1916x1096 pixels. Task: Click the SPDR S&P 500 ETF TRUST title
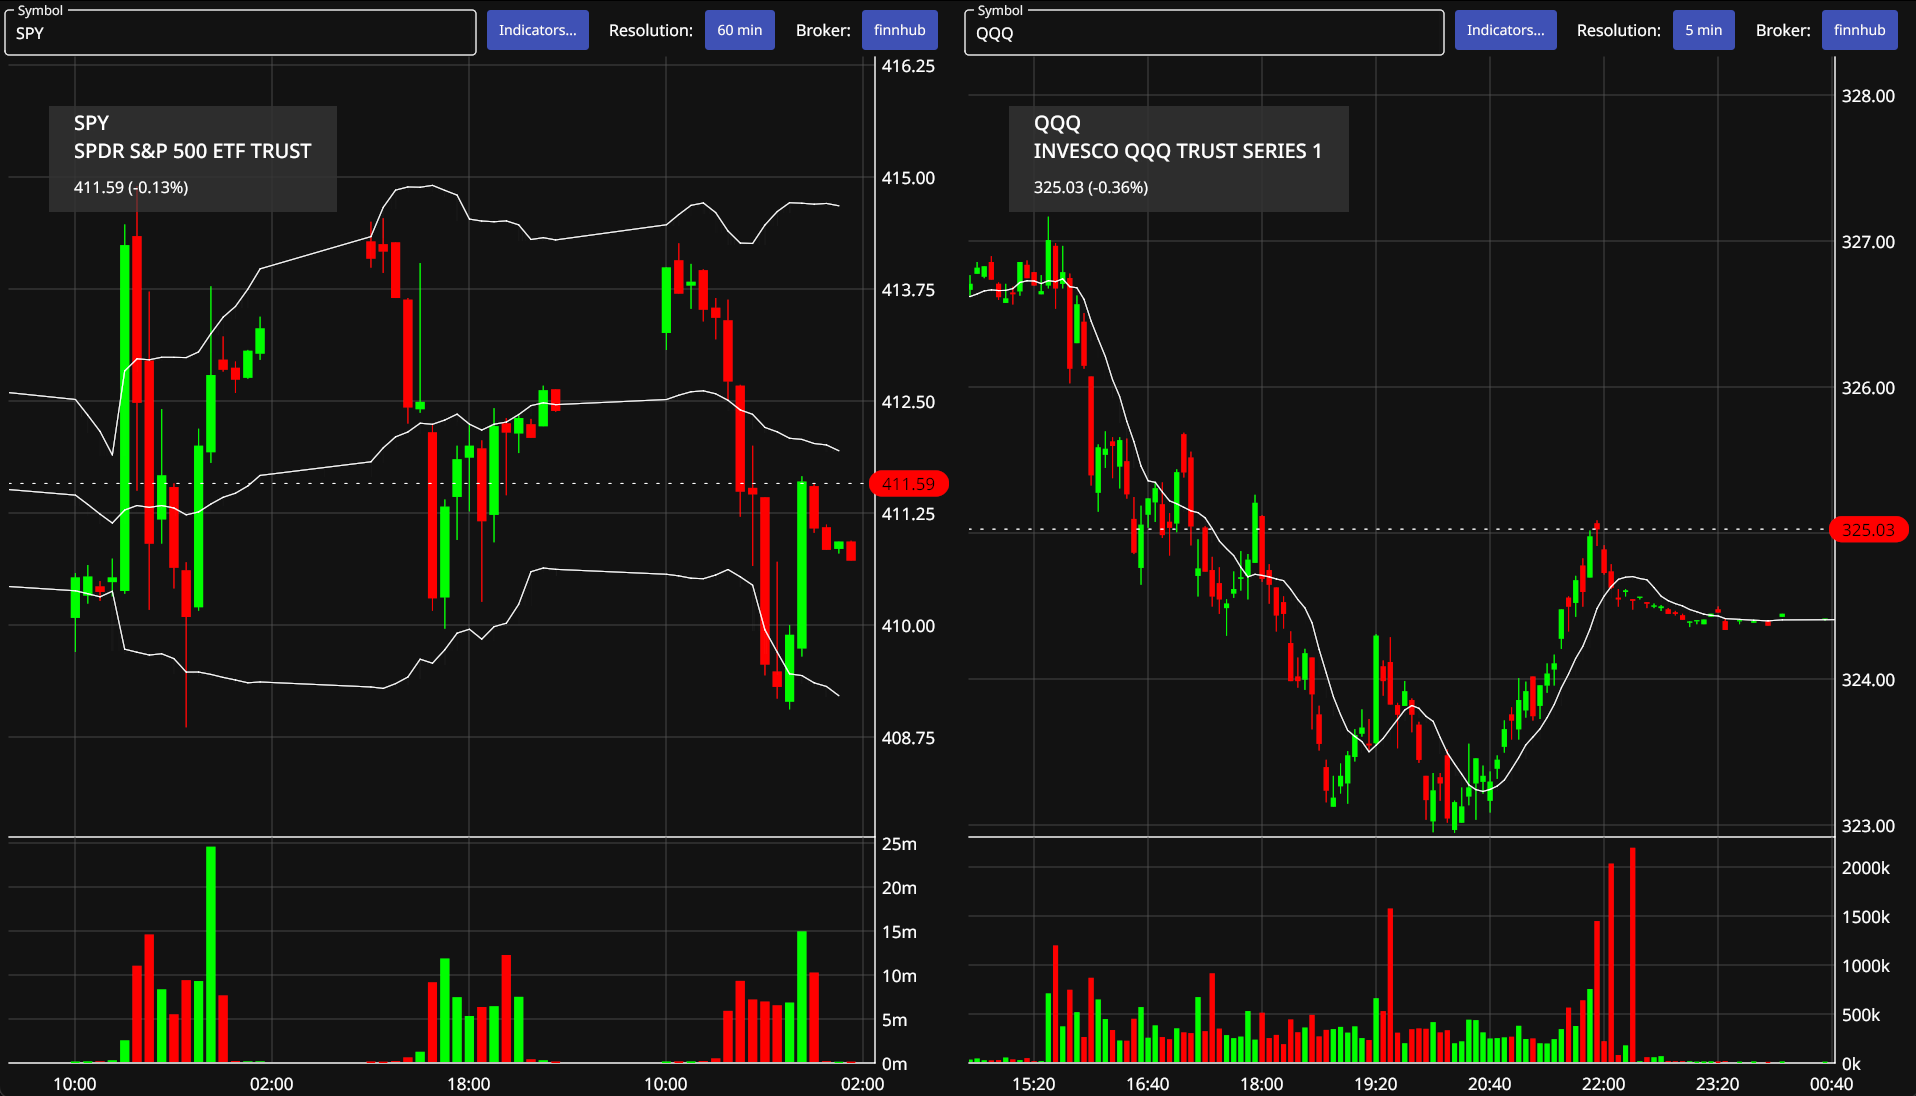[192, 151]
